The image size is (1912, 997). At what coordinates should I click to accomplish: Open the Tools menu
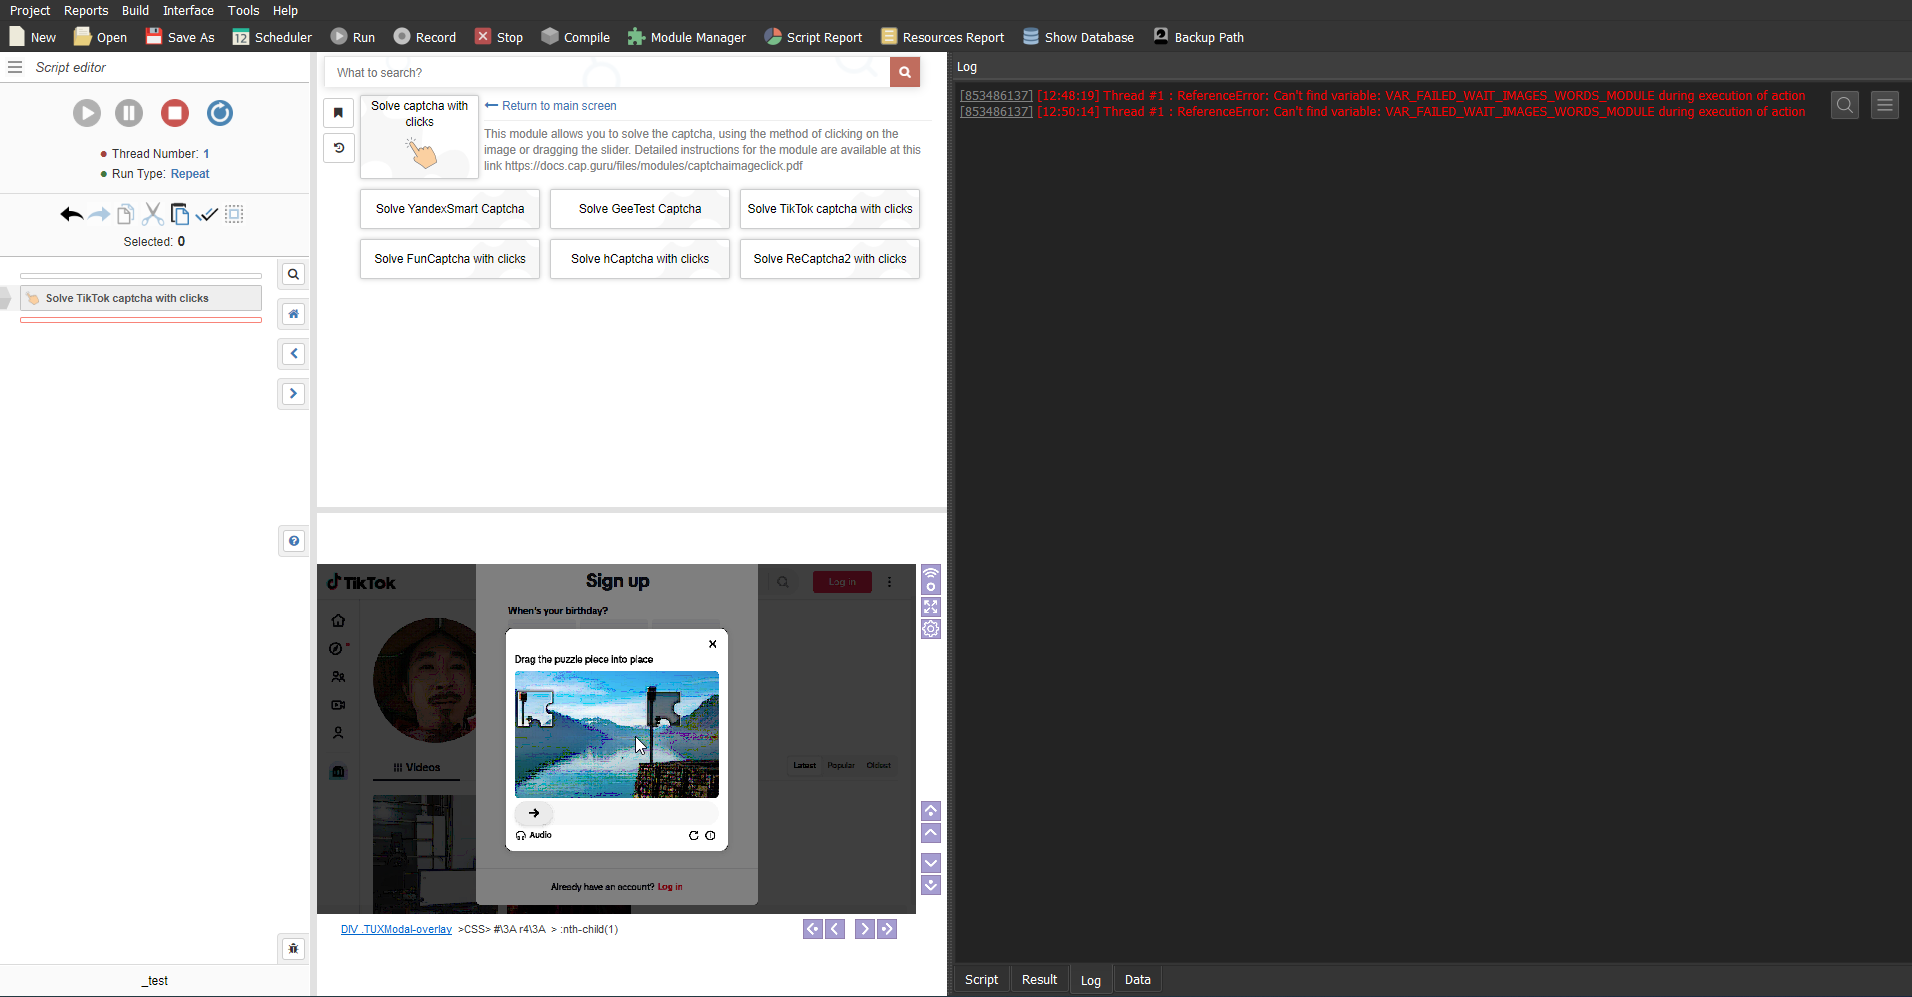[243, 10]
